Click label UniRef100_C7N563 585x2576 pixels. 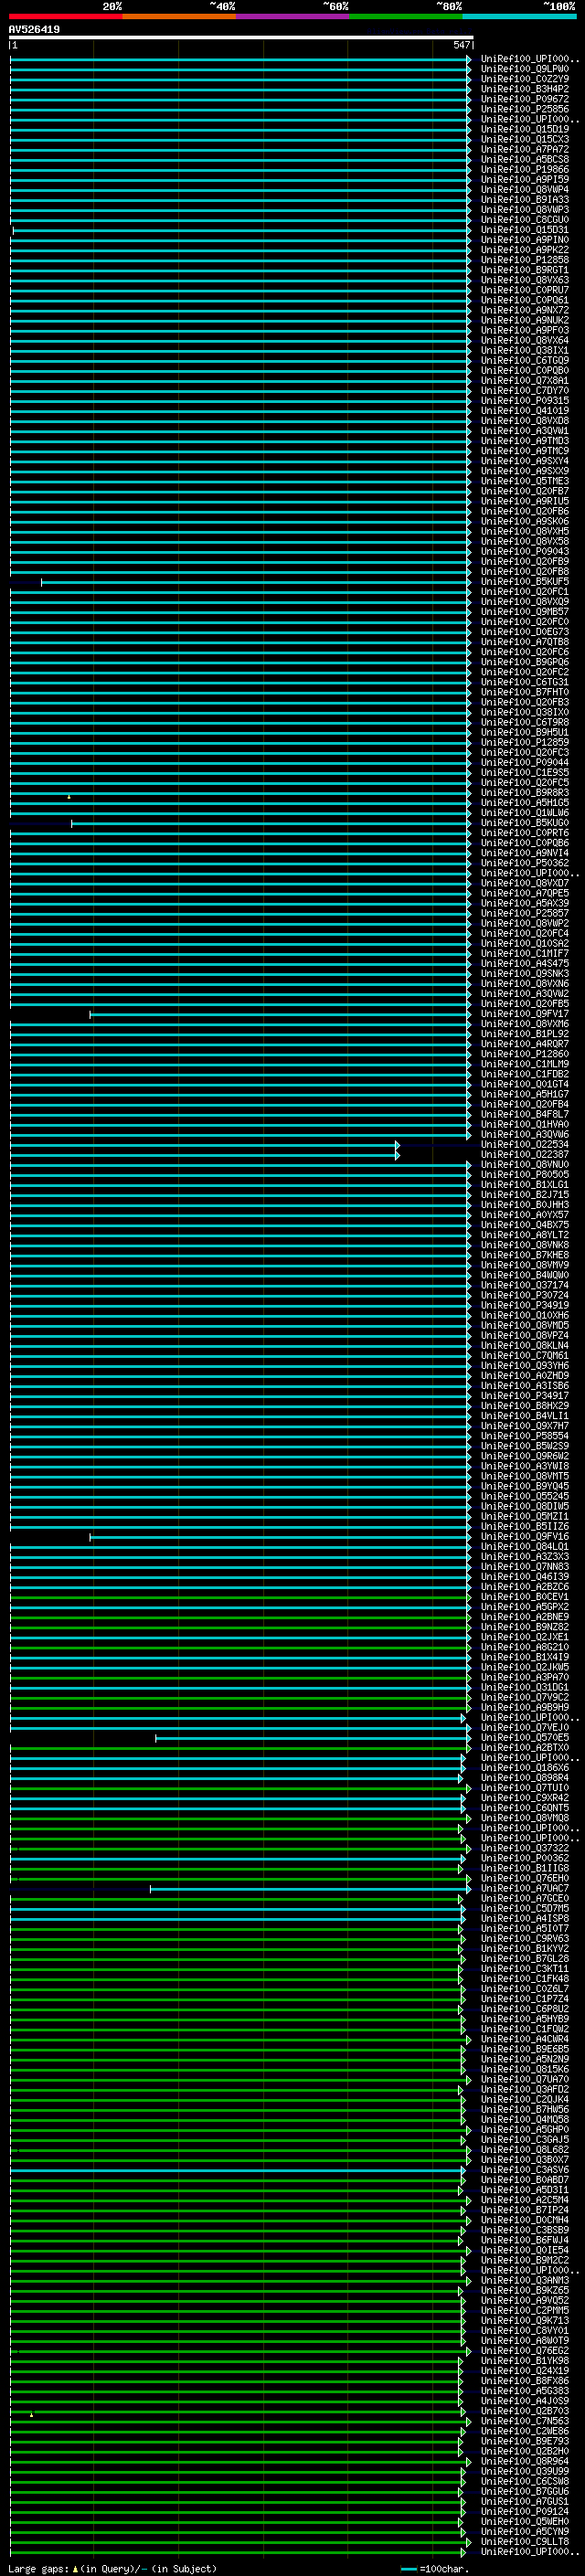pos(524,2420)
